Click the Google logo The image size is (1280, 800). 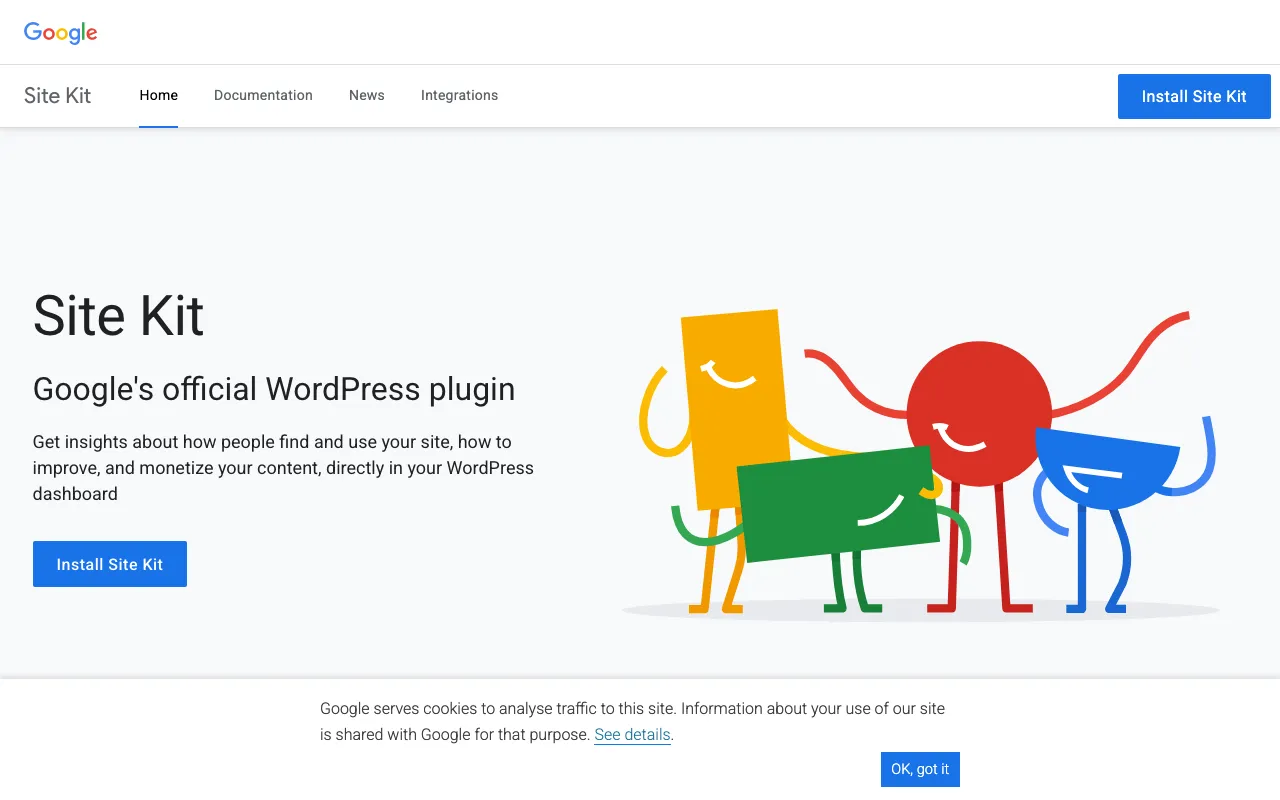[x=61, y=32]
